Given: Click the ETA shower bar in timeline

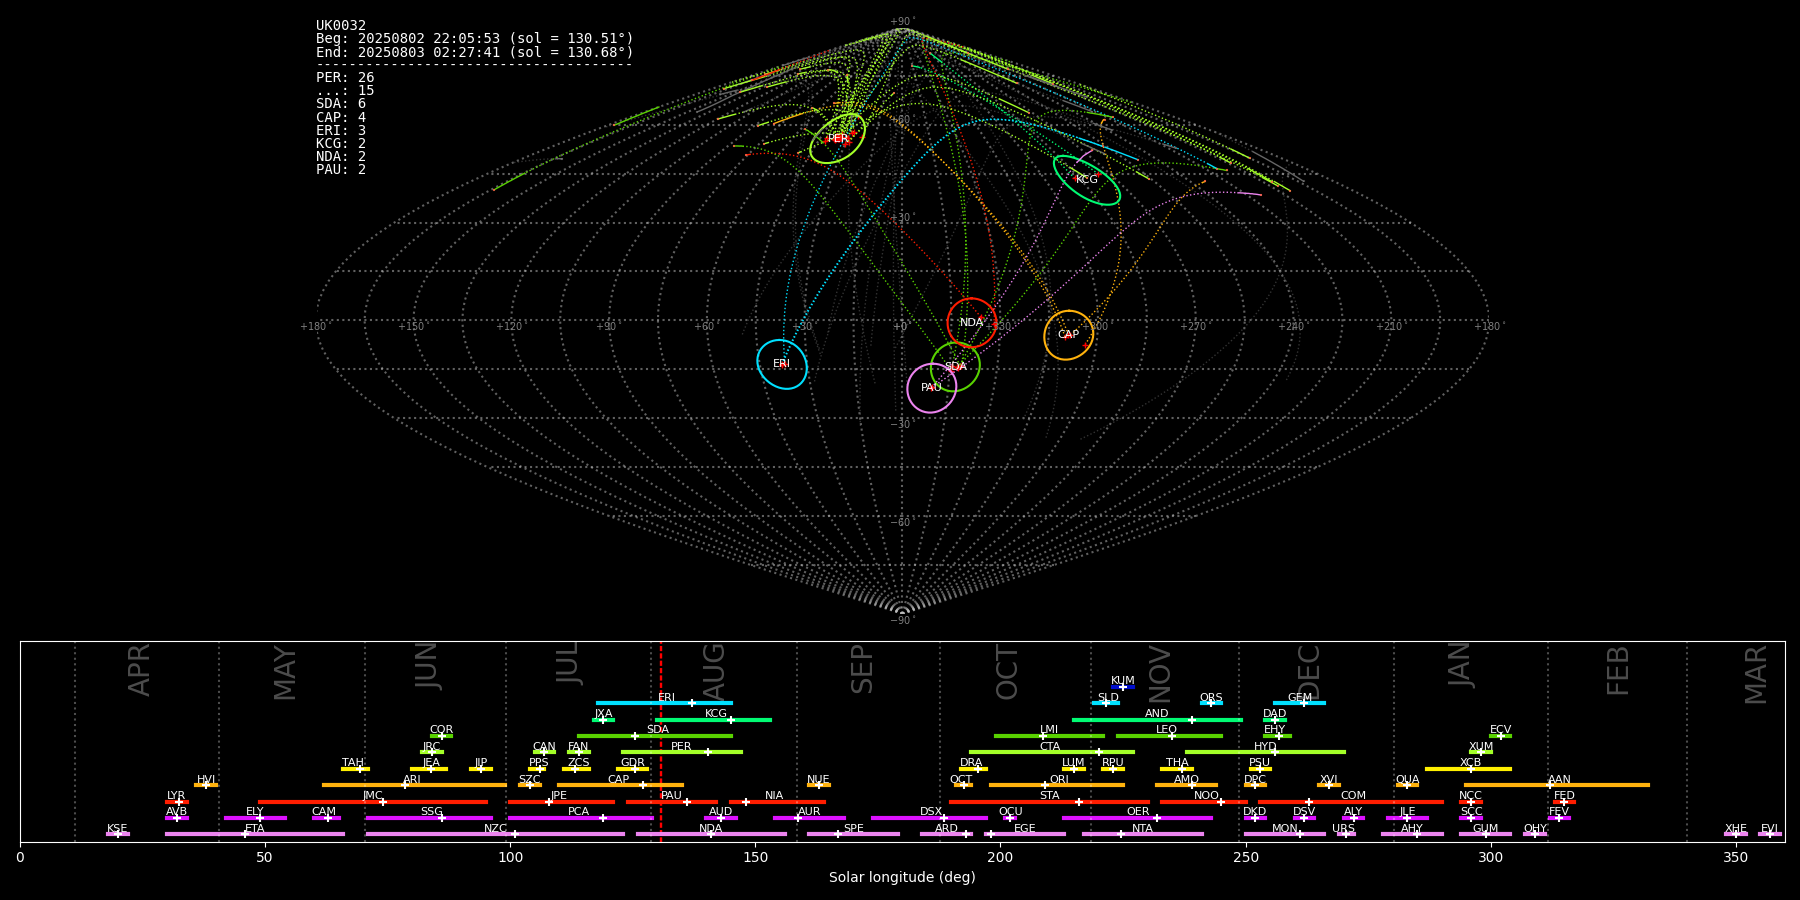Looking at the screenshot, I should (255, 834).
